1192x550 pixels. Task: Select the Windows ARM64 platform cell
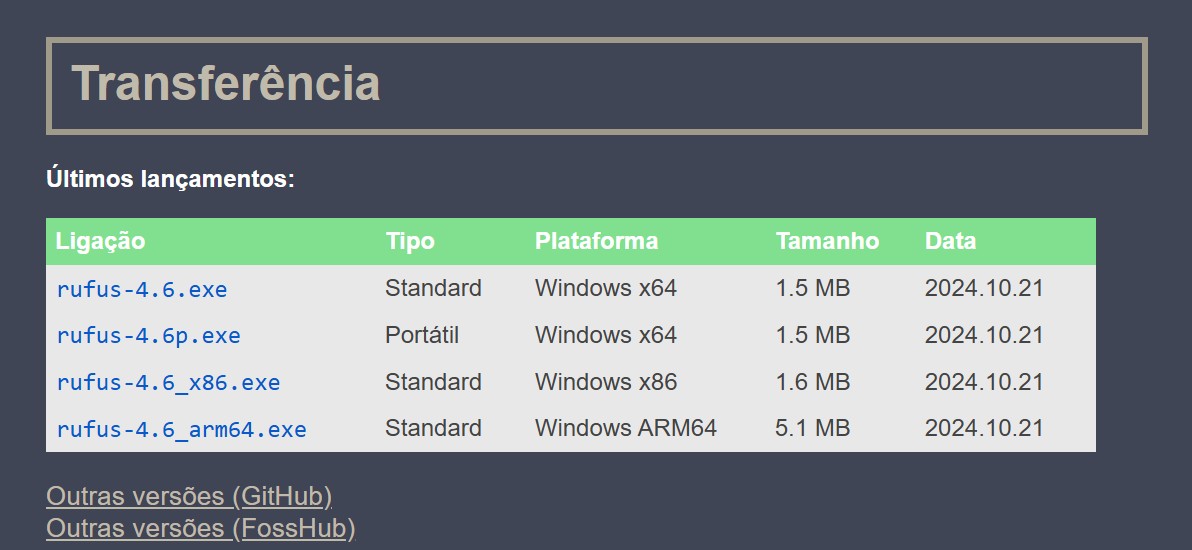(x=625, y=428)
